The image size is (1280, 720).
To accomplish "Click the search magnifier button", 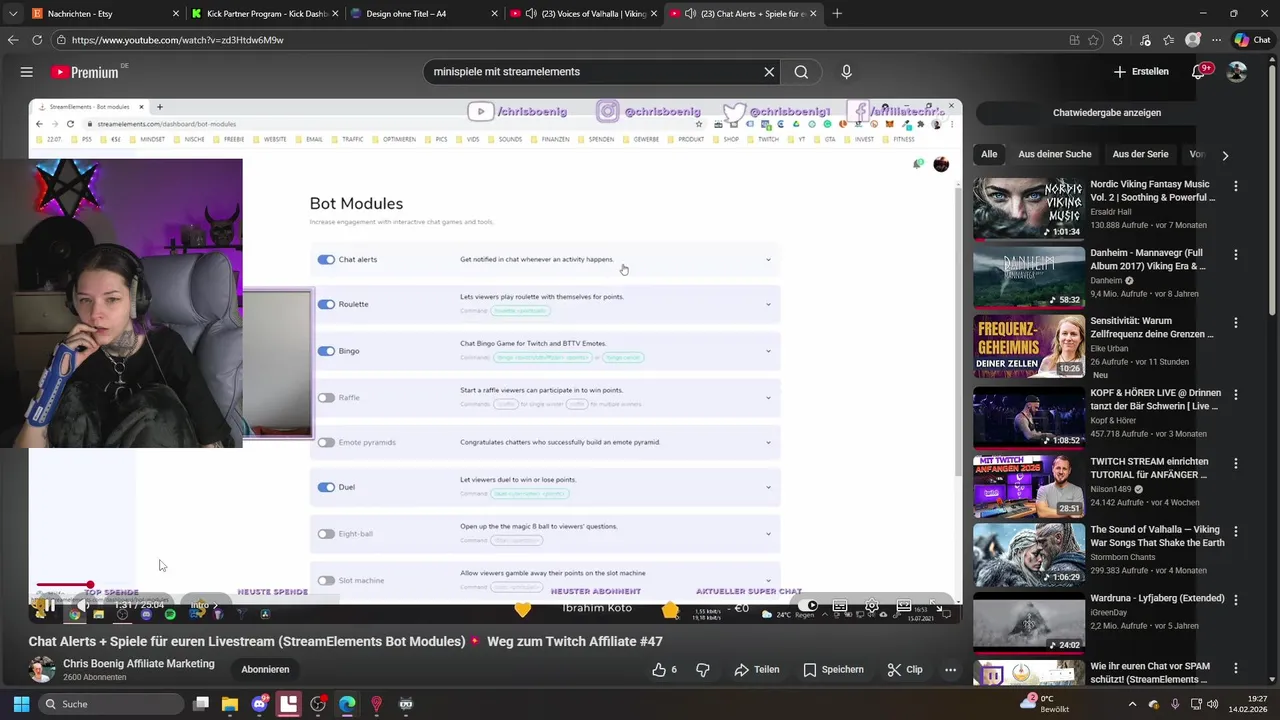I will click(x=801, y=72).
